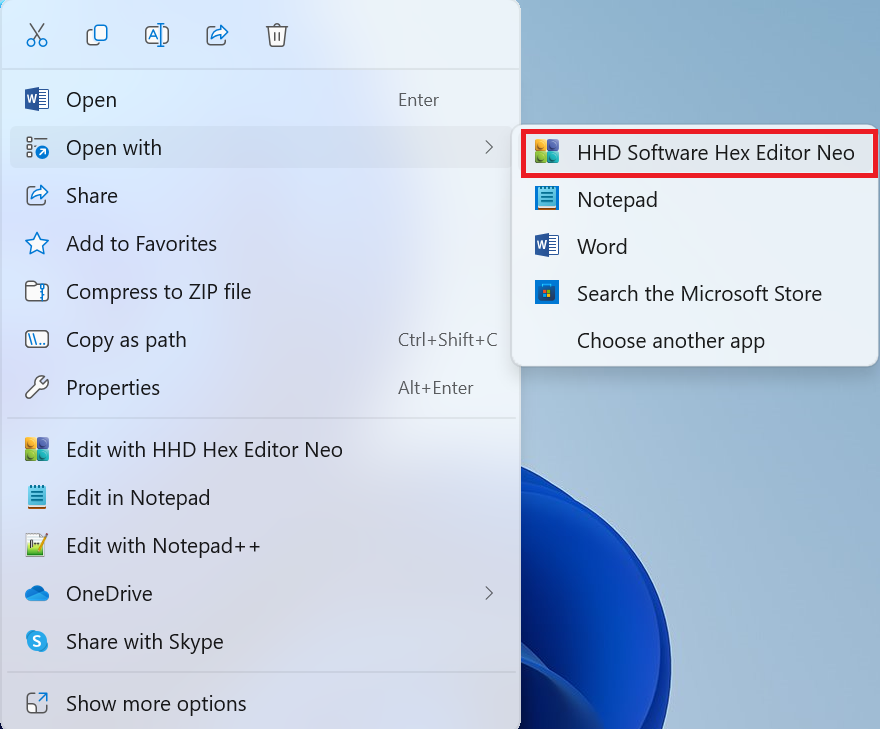The width and height of the screenshot is (880, 729).
Task: Click the OneDrive cloud icon
Action: 37,593
